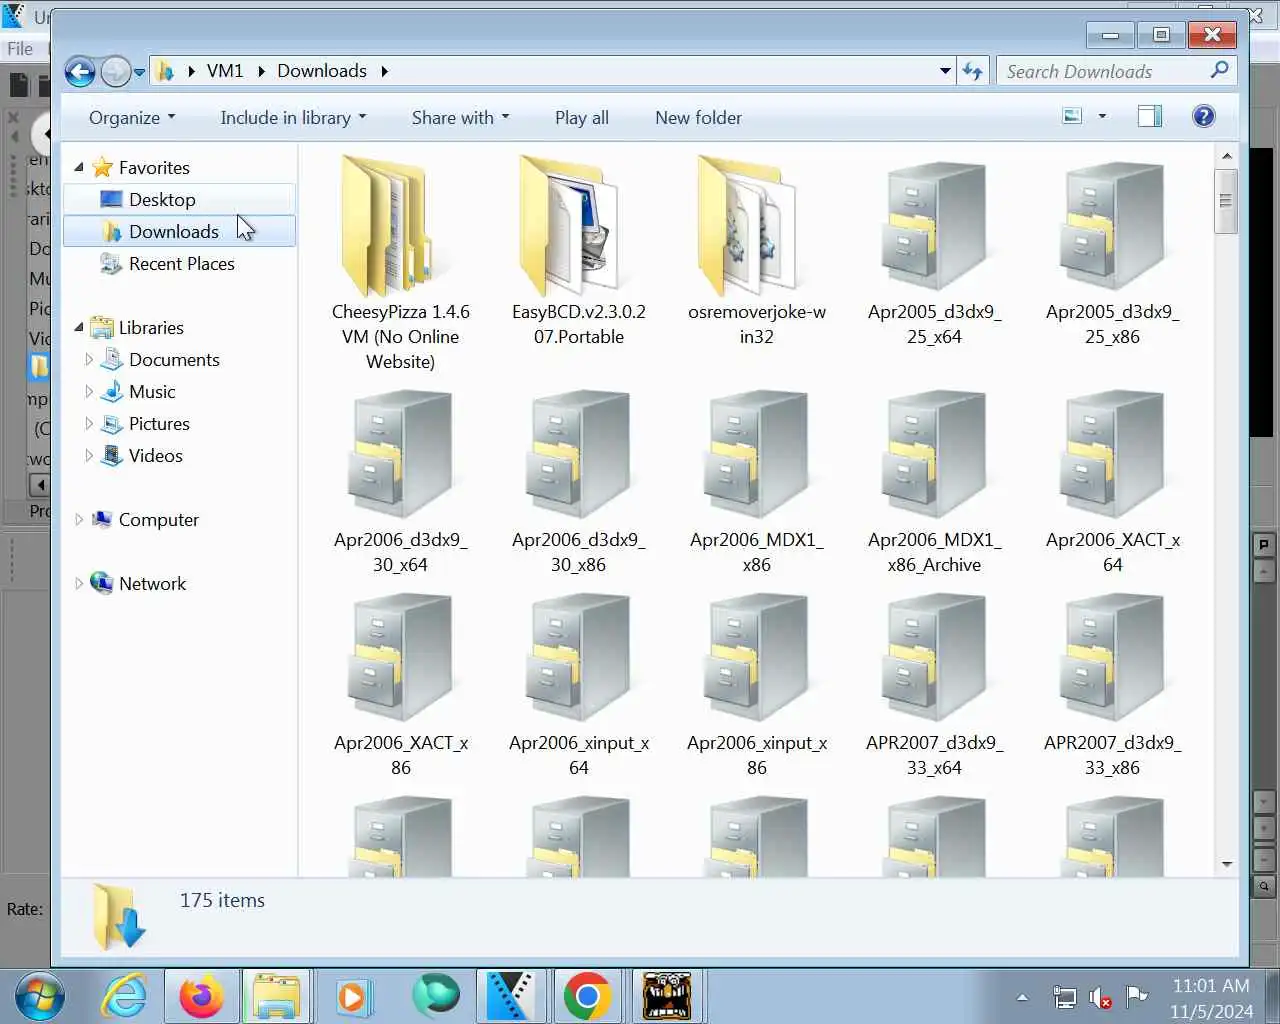Select Apr2006_MDX1_x86 archive
The width and height of the screenshot is (1280, 1024).
pos(756,482)
